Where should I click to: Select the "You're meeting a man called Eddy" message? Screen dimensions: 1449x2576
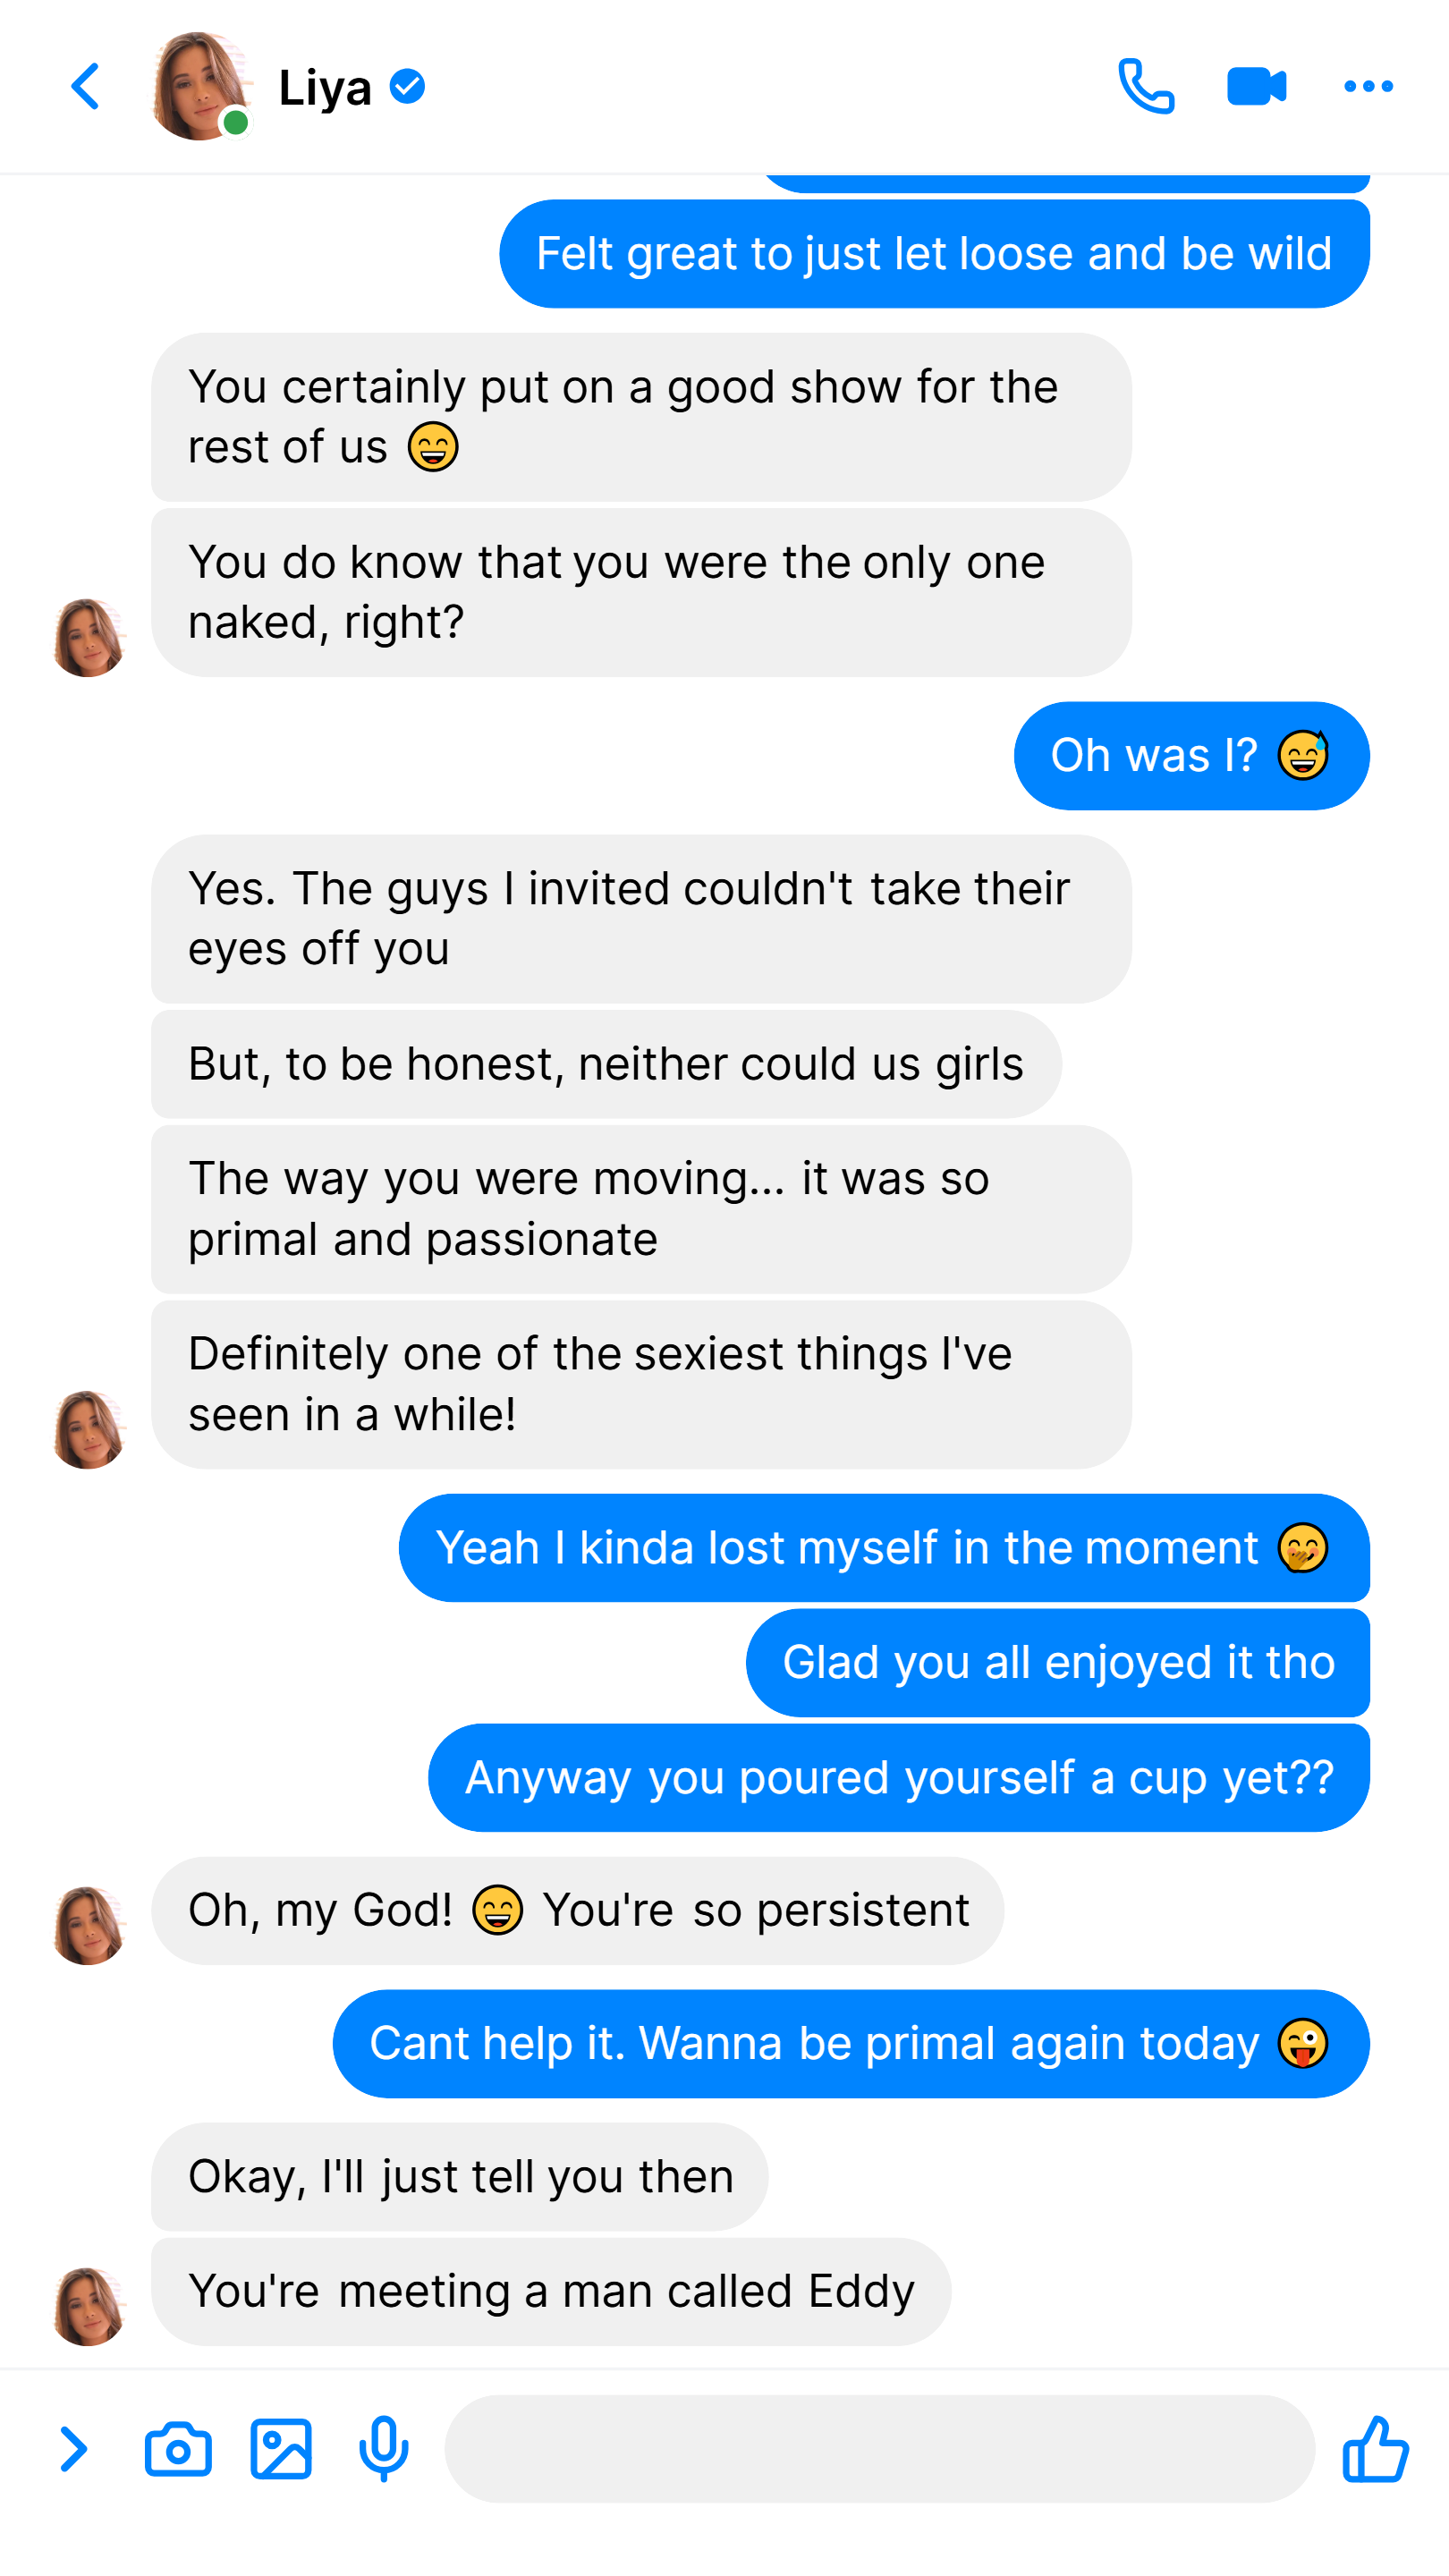(x=551, y=2292)
